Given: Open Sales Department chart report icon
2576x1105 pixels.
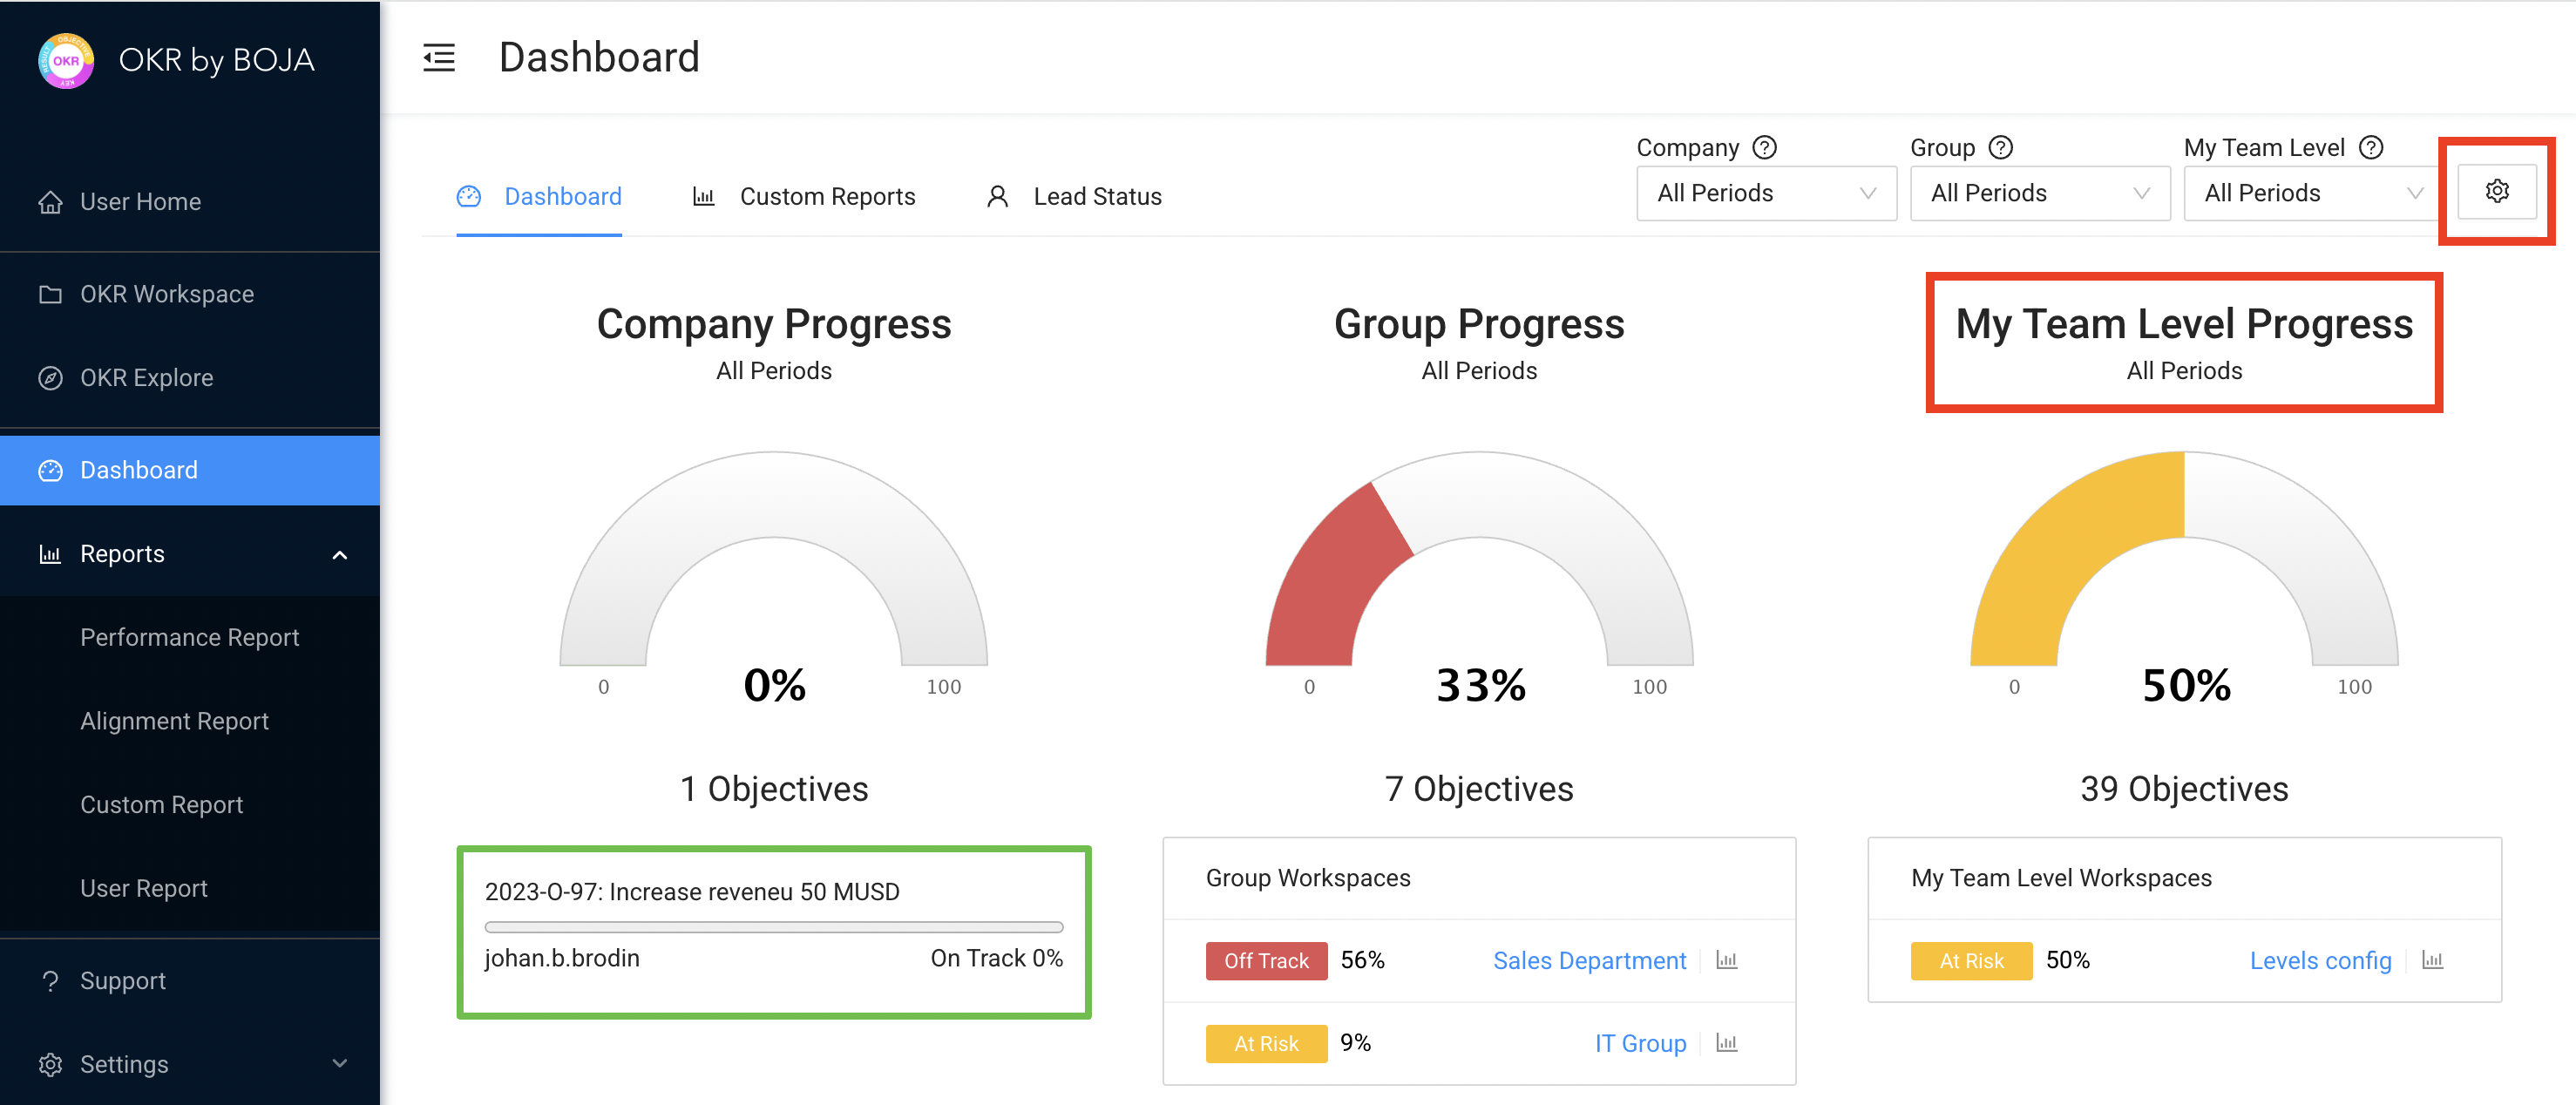Looking at the screenshot, I should [x=1726, y=960].
